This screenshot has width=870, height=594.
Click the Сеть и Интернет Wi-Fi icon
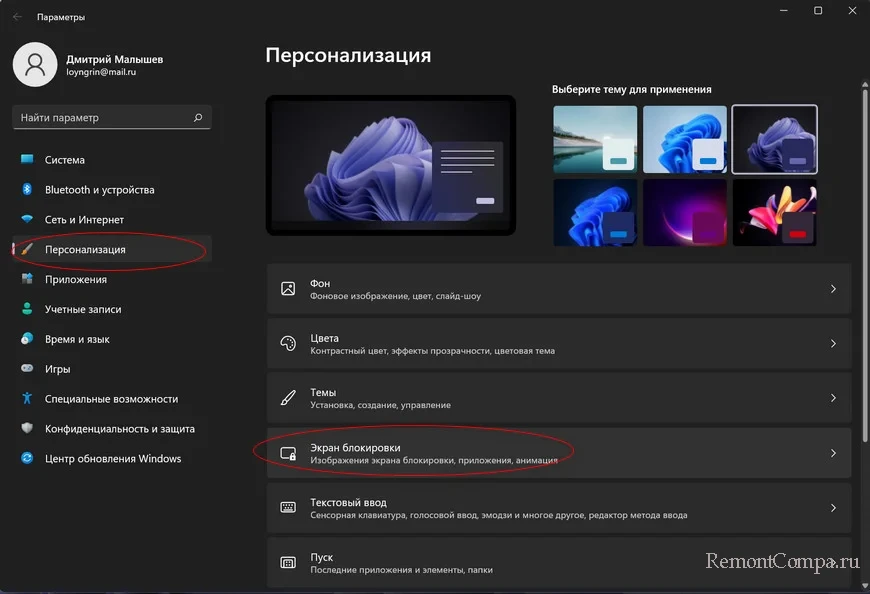[27, 220]
